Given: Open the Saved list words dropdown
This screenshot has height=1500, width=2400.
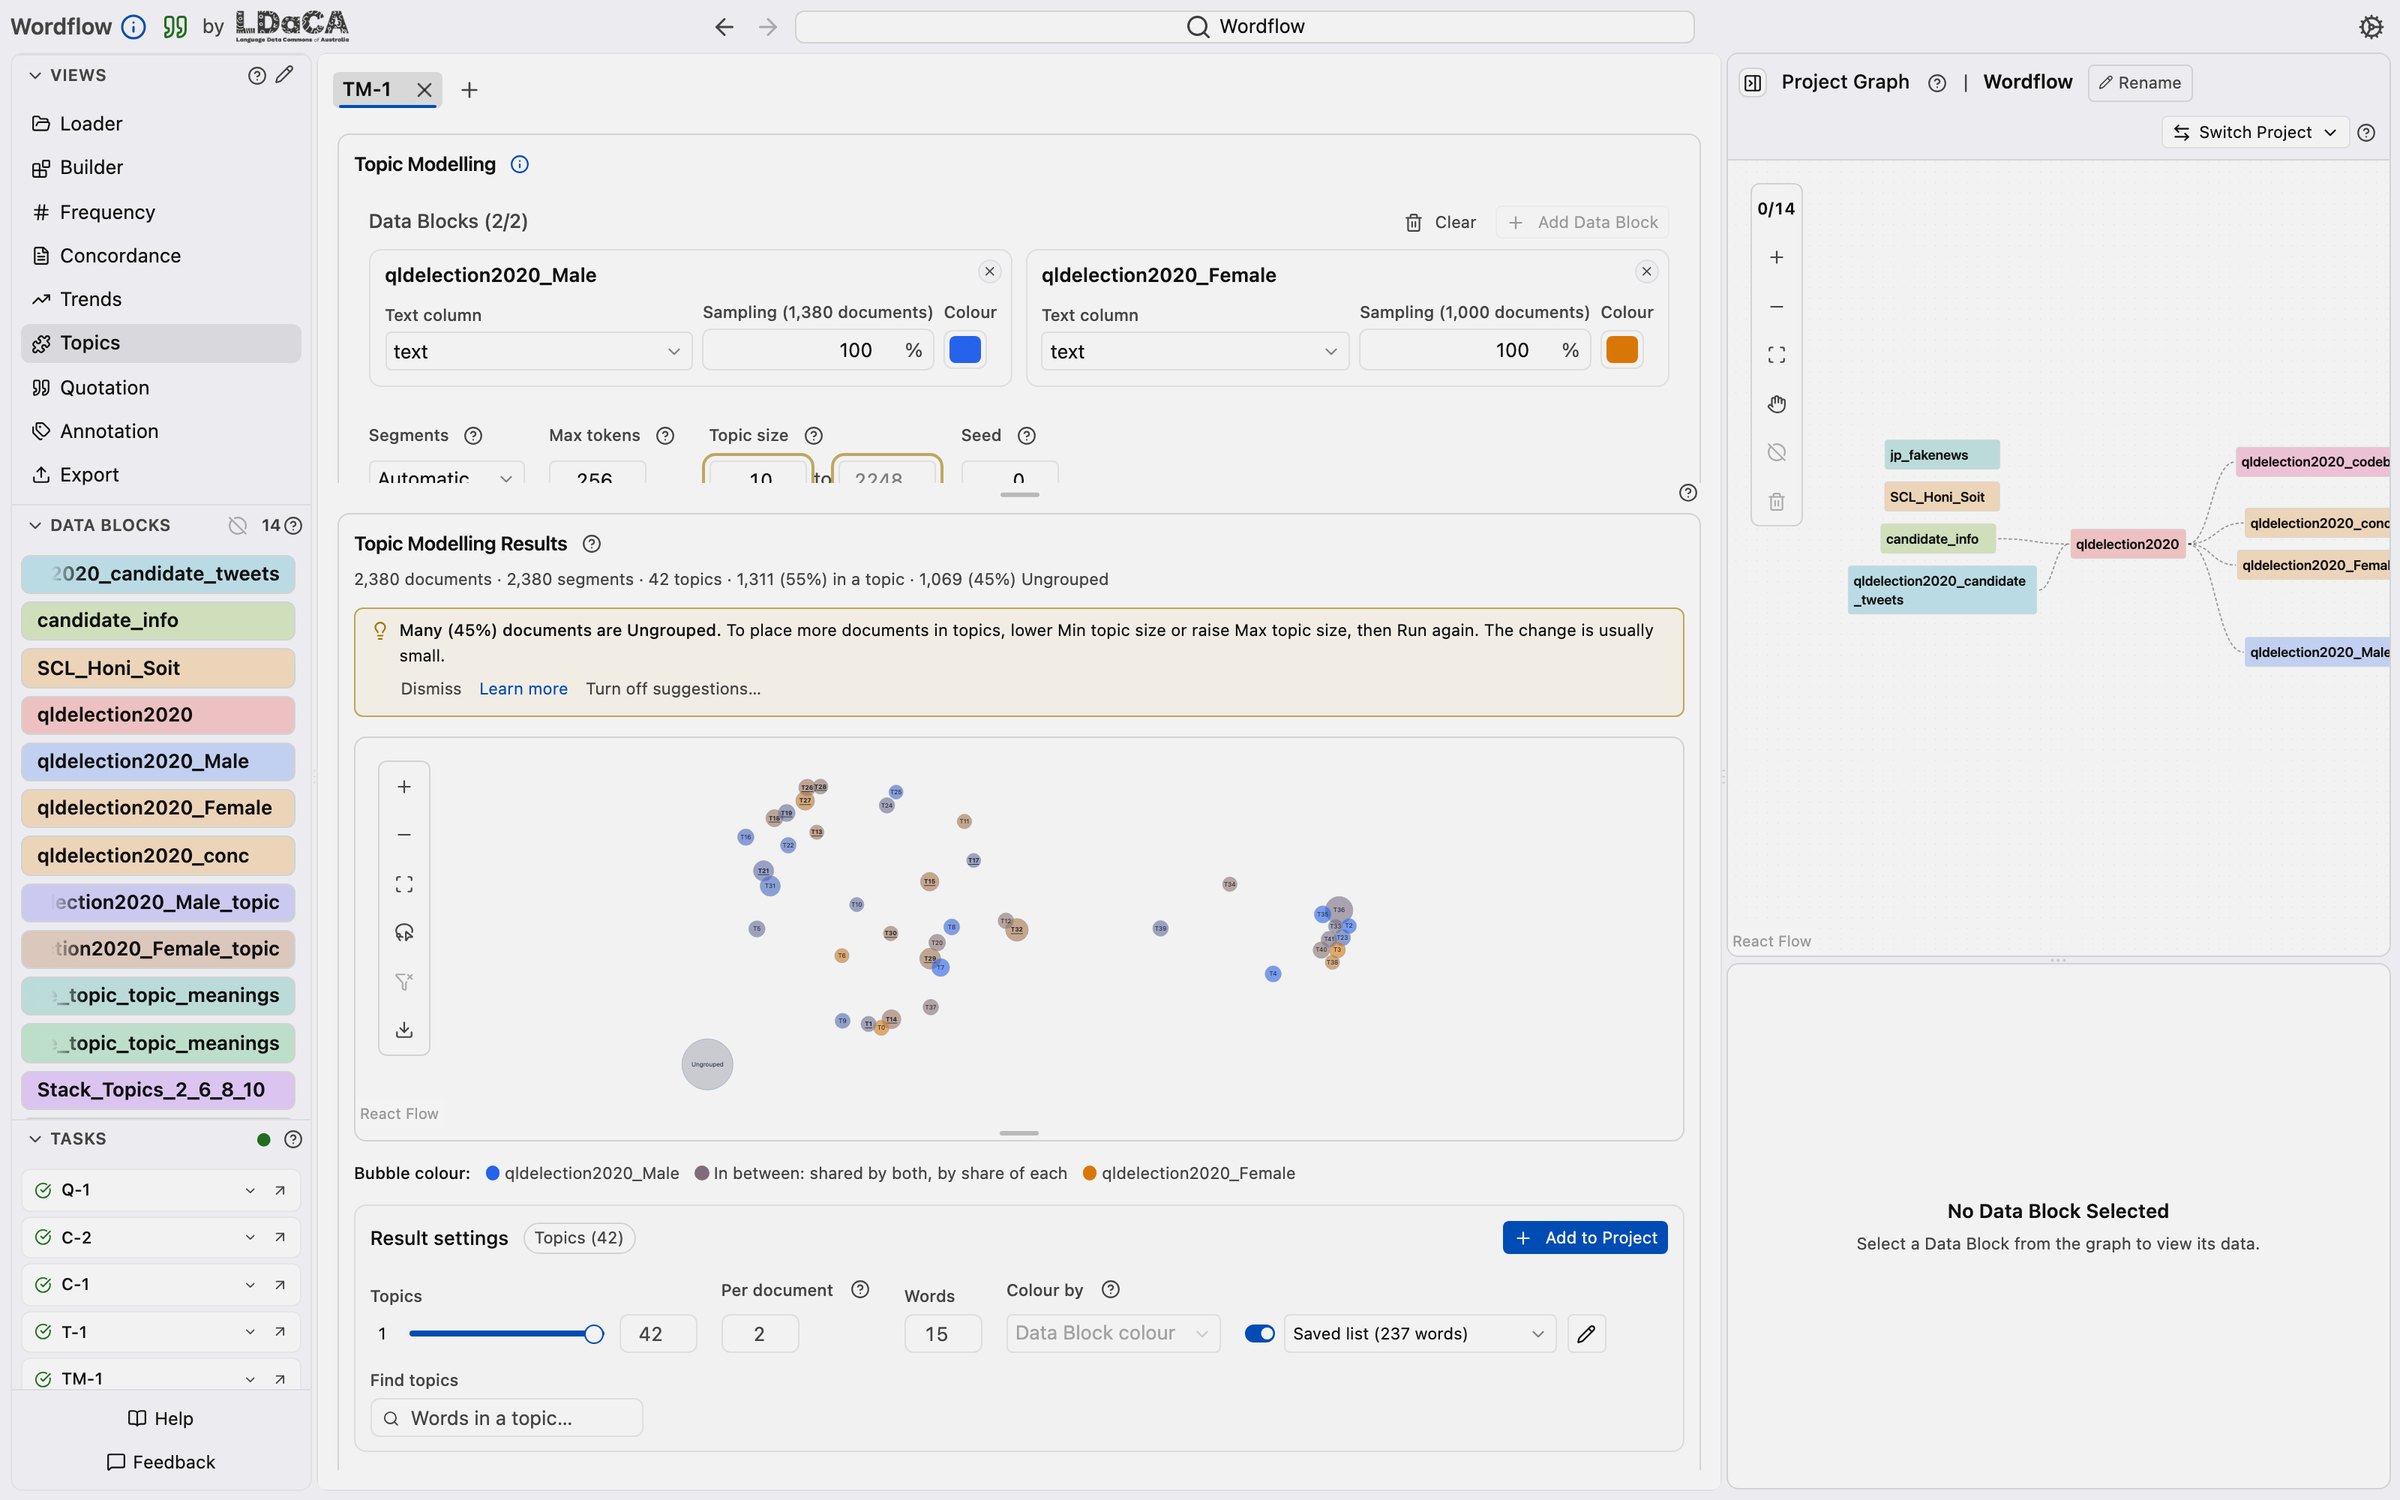Looking at the screenshot, I should click(x=1419, y=1334).
